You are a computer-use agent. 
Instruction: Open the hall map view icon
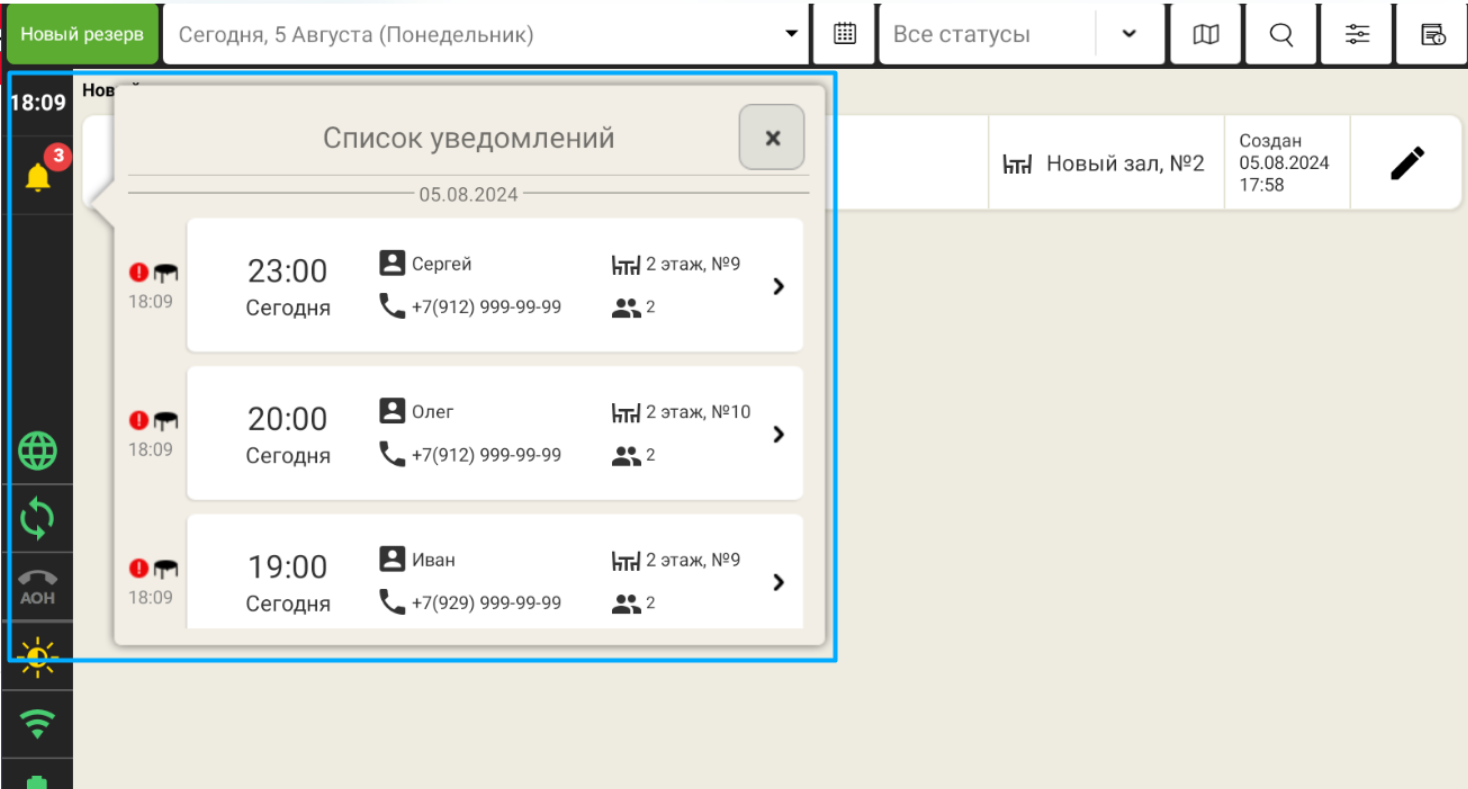coord(1207,34)
